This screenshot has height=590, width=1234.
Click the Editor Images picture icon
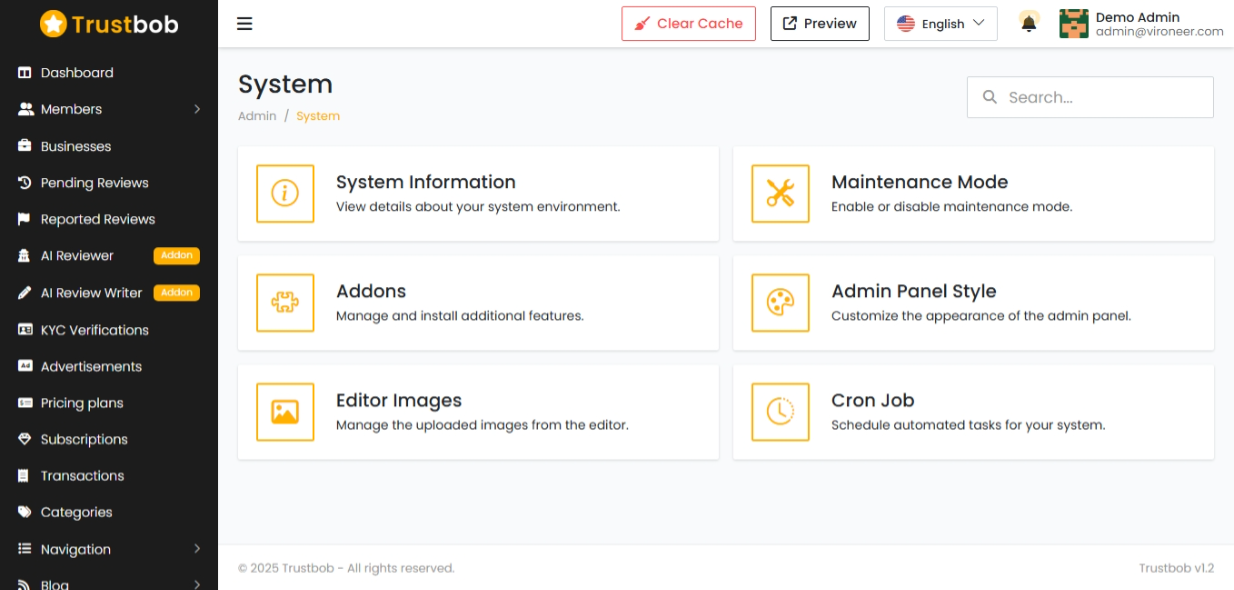285,411
